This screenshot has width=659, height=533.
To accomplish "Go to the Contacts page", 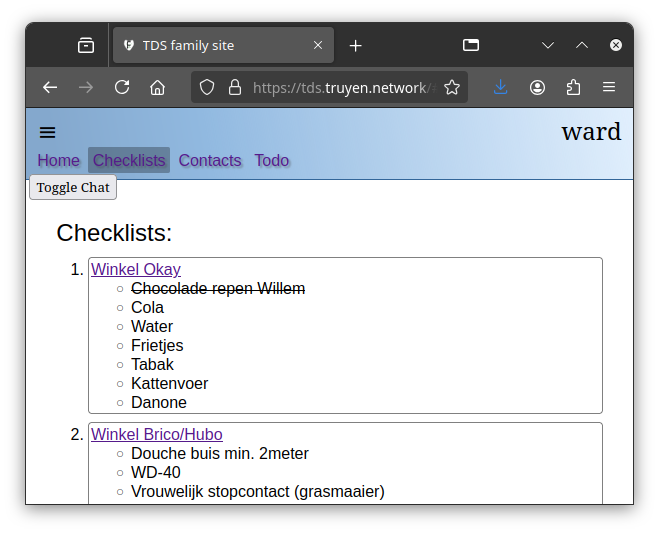I will pyautogui.click(x=210, y=160).
